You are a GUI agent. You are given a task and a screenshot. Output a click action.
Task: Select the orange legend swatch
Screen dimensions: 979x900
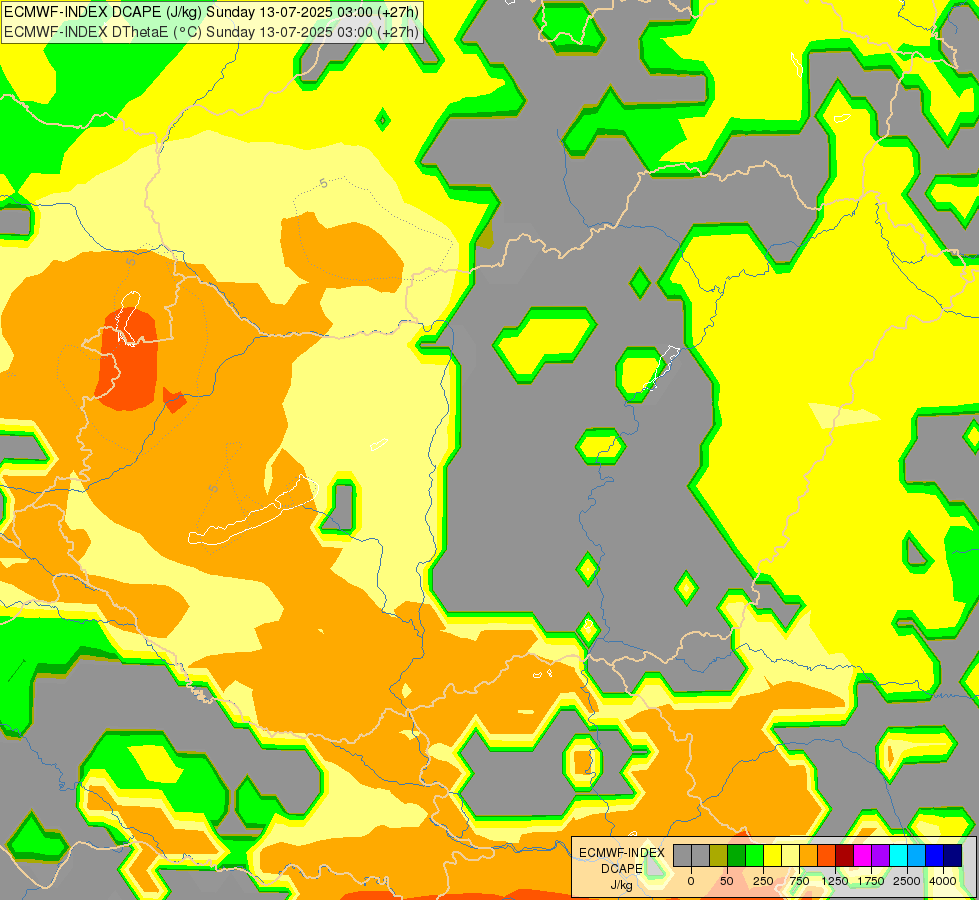coord(809,856)
